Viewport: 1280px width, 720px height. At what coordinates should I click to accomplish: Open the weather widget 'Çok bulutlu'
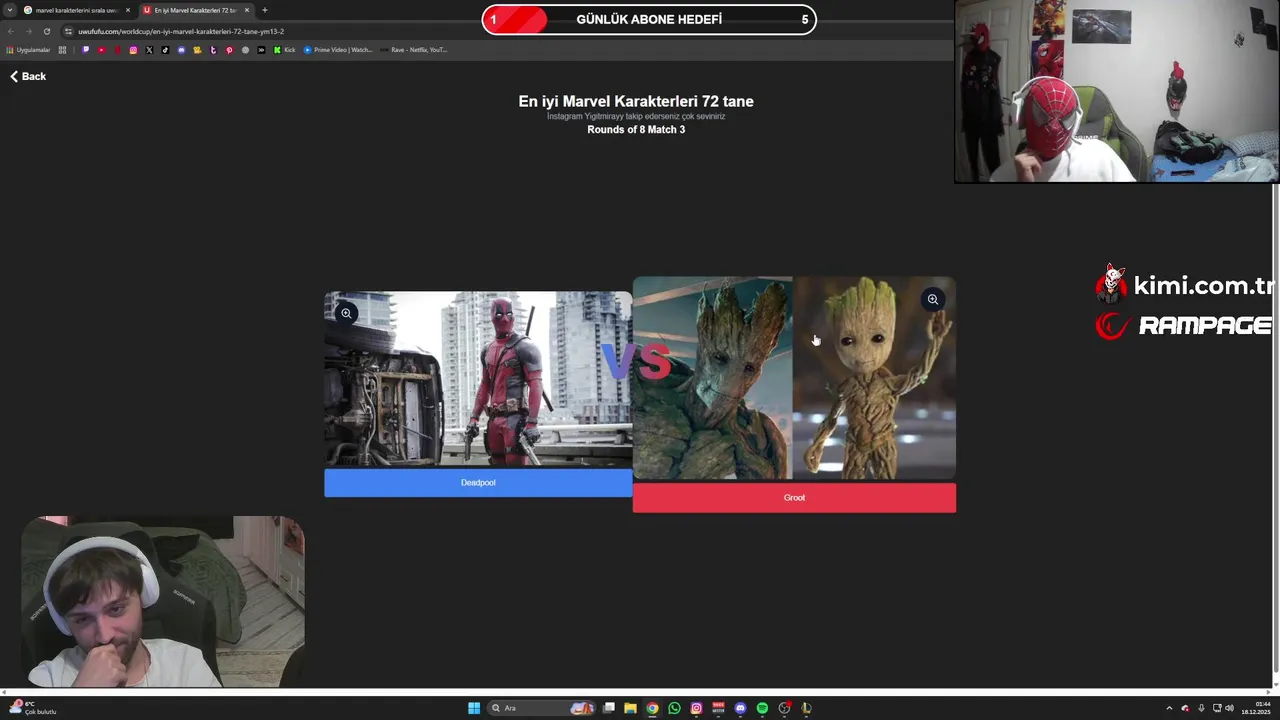[34, 708]
